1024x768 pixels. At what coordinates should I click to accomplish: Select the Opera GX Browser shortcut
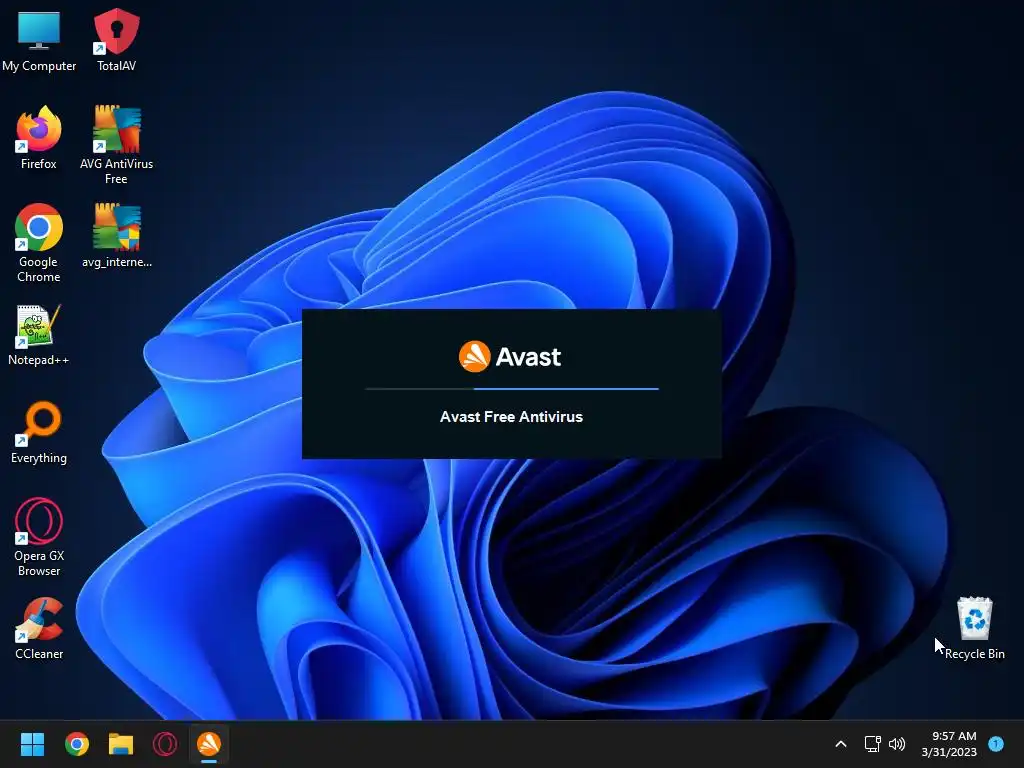tap(39, 537)
